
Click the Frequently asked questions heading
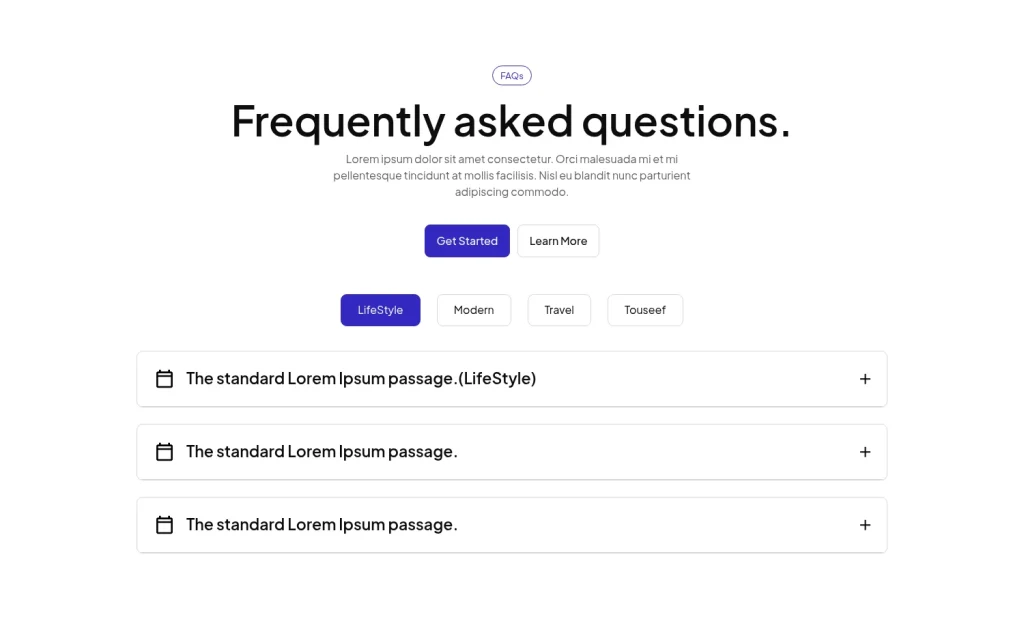511,121
